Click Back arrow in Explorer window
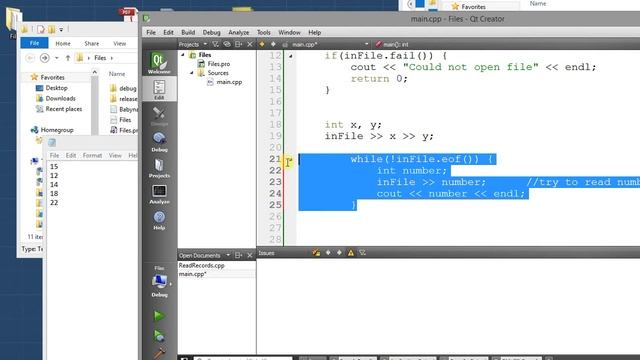 [x=29, y=58]
